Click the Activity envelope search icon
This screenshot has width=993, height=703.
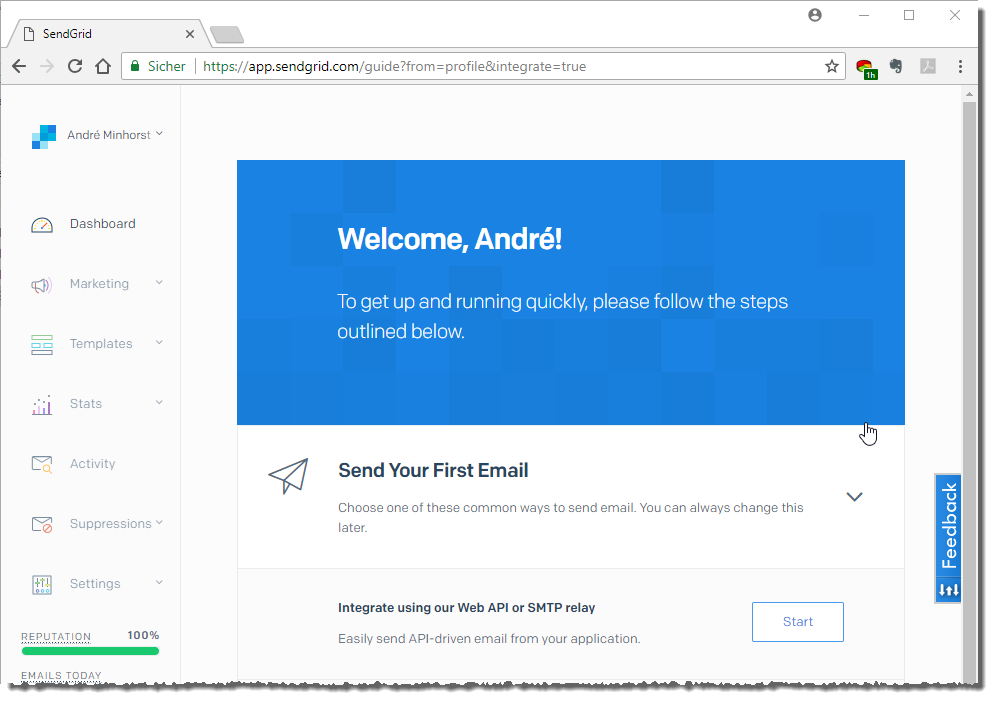41,464
